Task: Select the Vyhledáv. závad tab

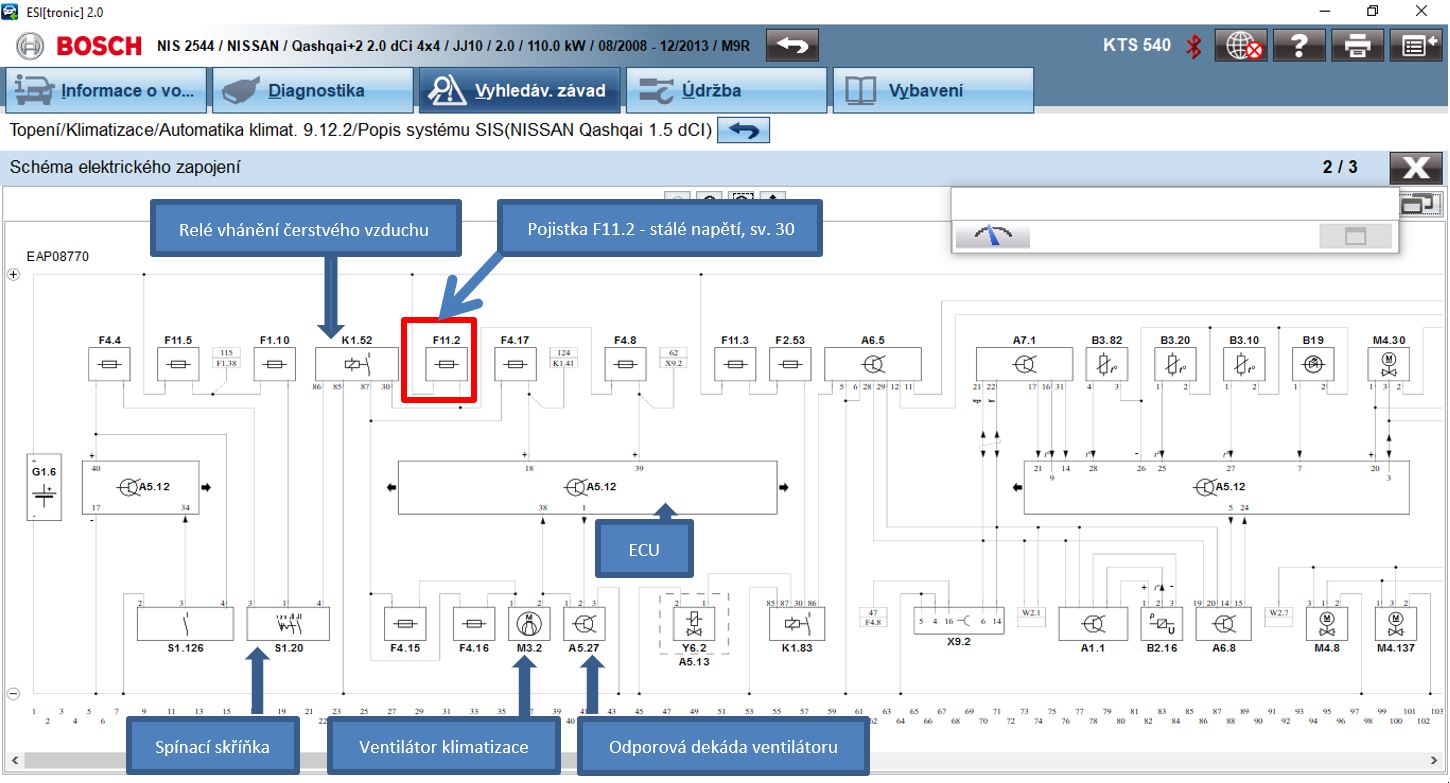Action: pyautogui.click(x=519, y=91)
